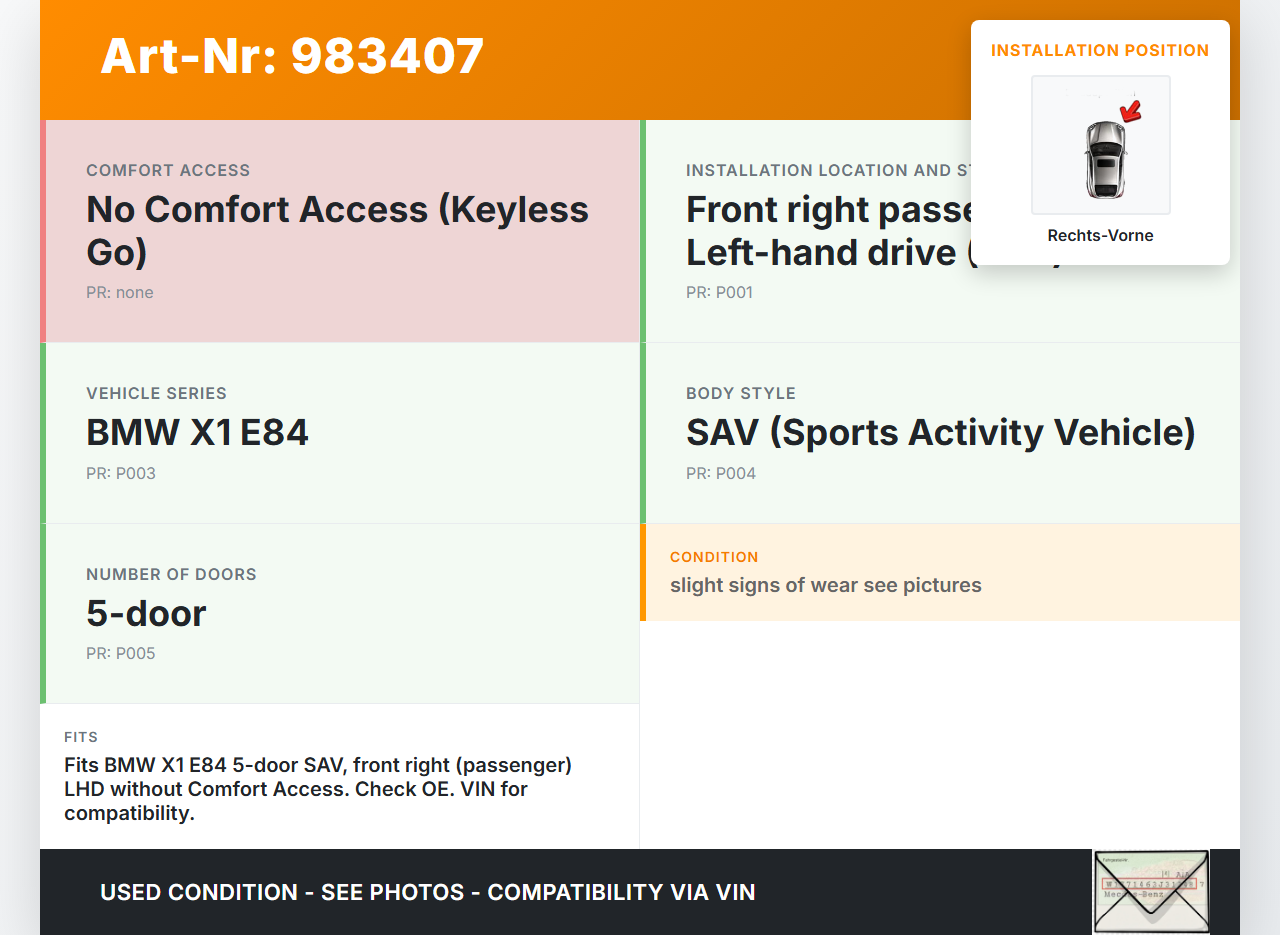The width and height of the screenshot is (1280, 935).
Task: Click the PR: none code label
Action: (120, 293)
